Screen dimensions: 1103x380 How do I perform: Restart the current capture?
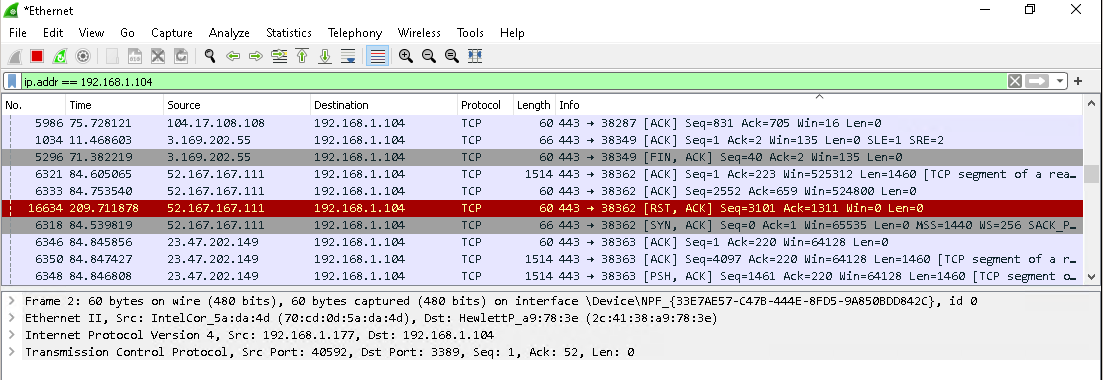(x=60, y=56)
